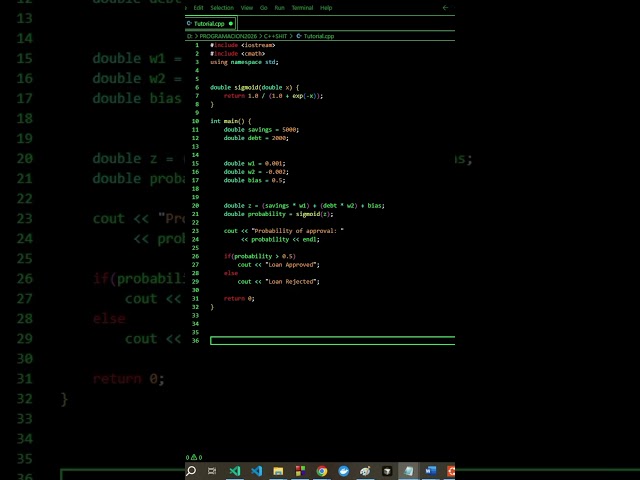The height and width of the screenshot is (480, 640).
Task: Click 'return 1.0 / (1.0 + exp(-x));' line
Action: pyautogui.click(x=273, y=96)
